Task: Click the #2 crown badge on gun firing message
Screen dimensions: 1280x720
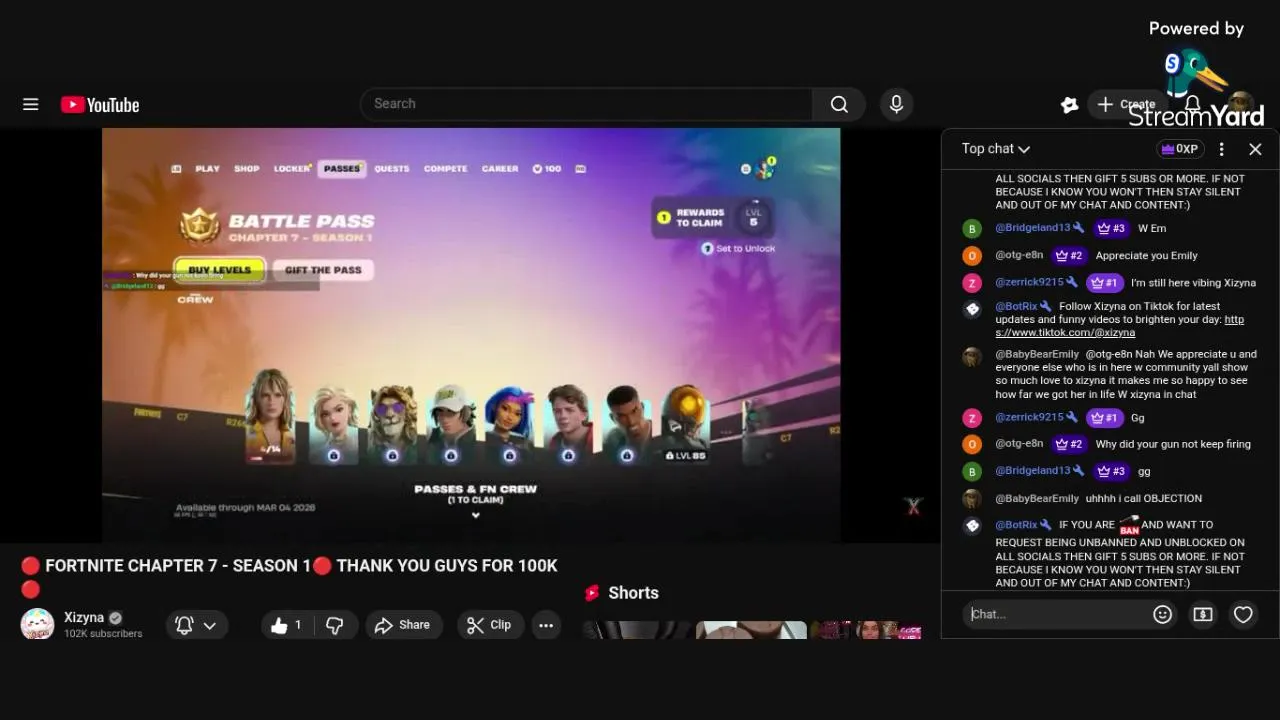Action: 1069,444
